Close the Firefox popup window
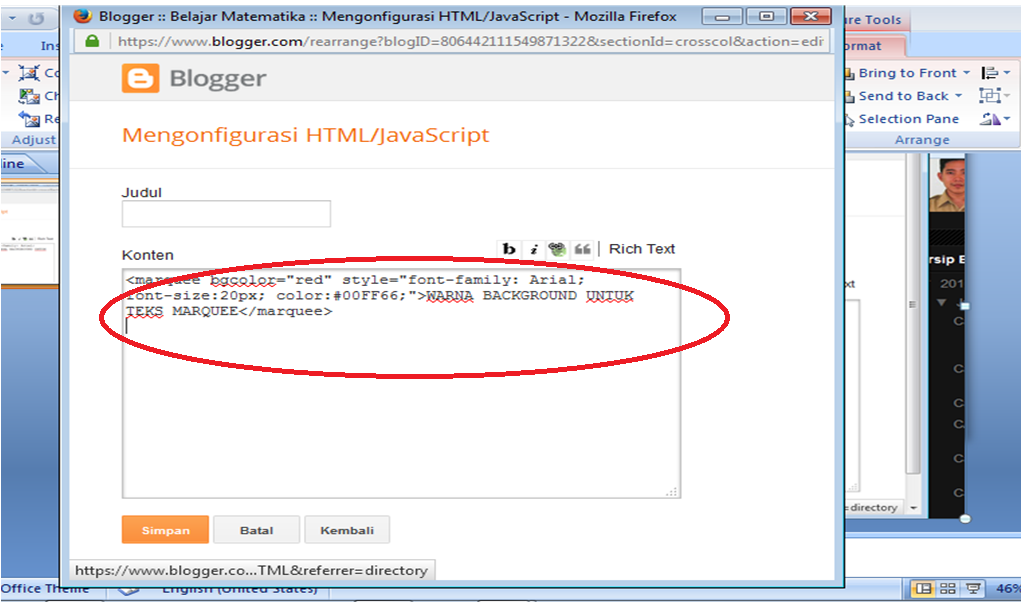This screenshot has height=603, width=1022. coord(811,16)
